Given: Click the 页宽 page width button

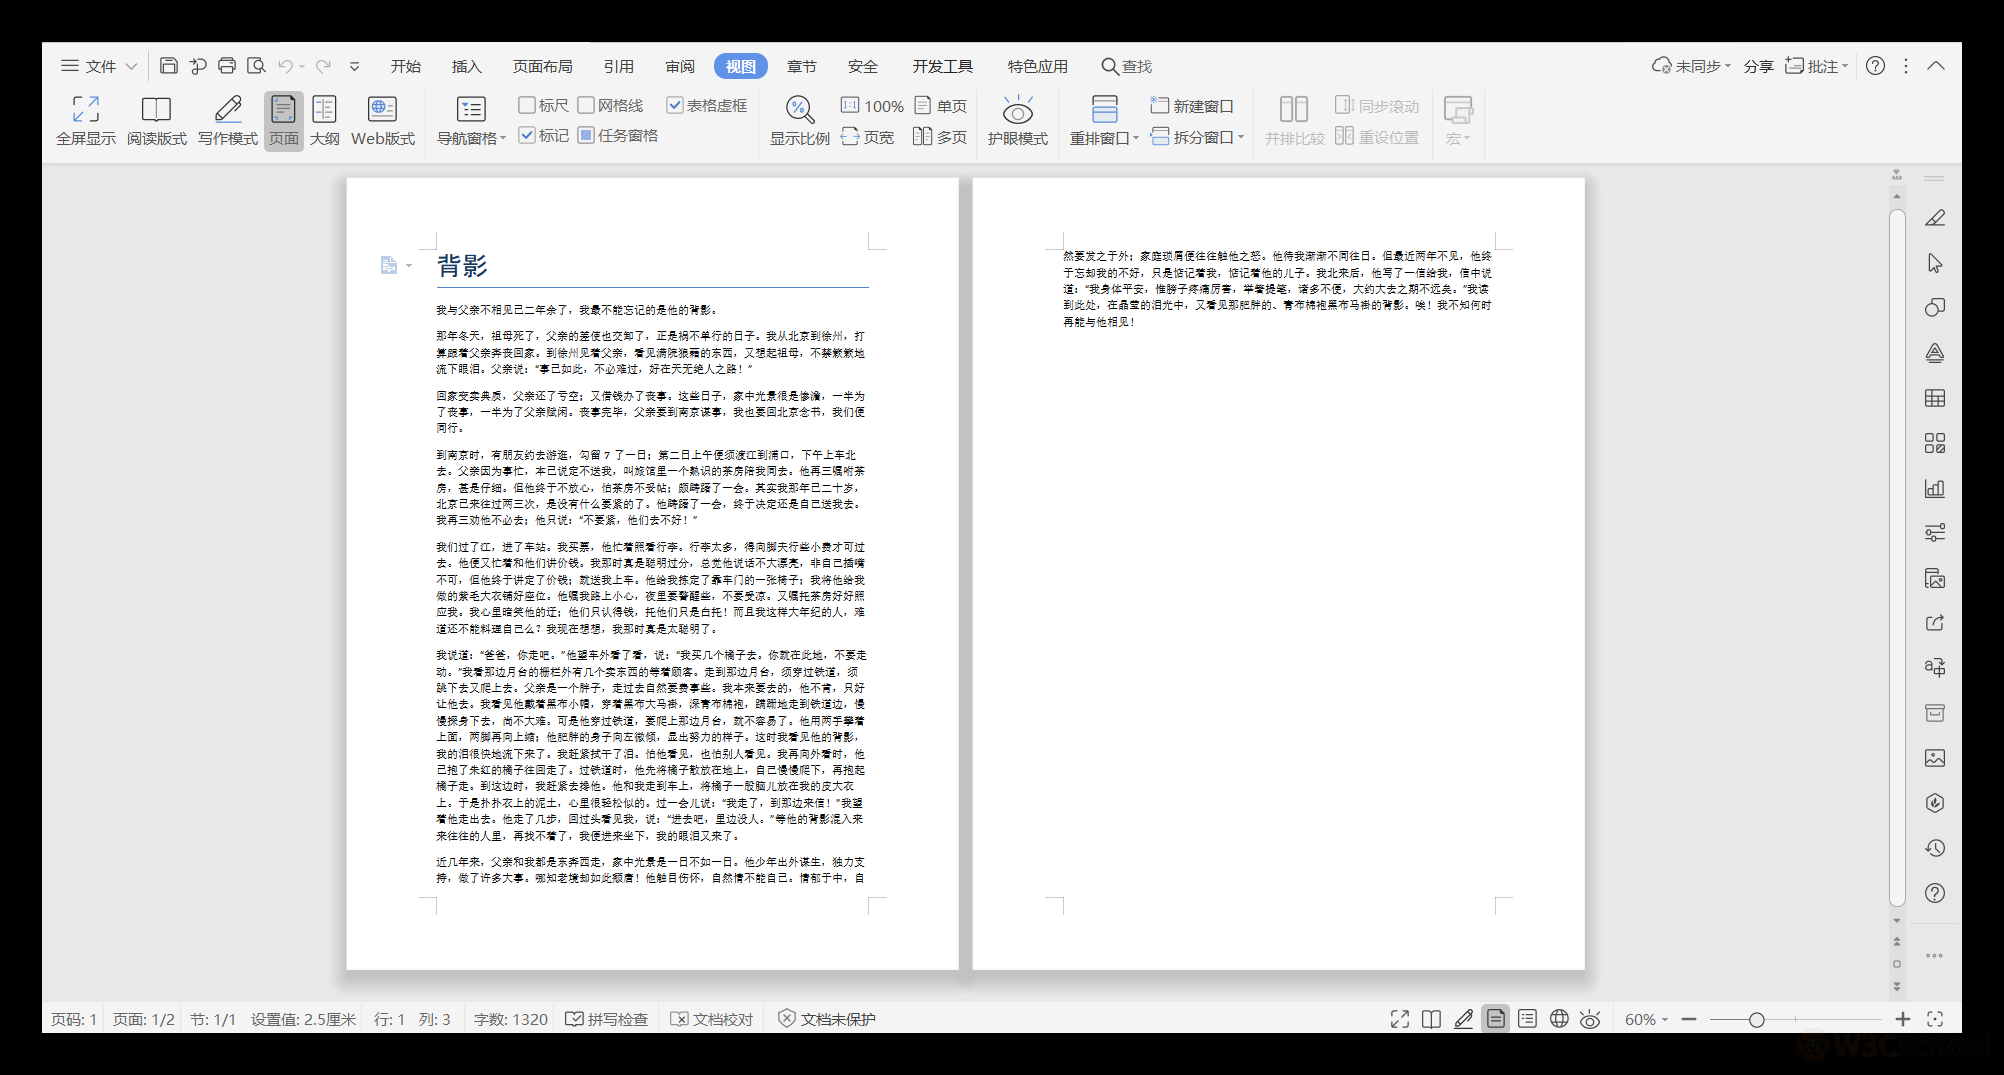Looking at the screenshot, I should pyautogui.click(x=868, y=137).
